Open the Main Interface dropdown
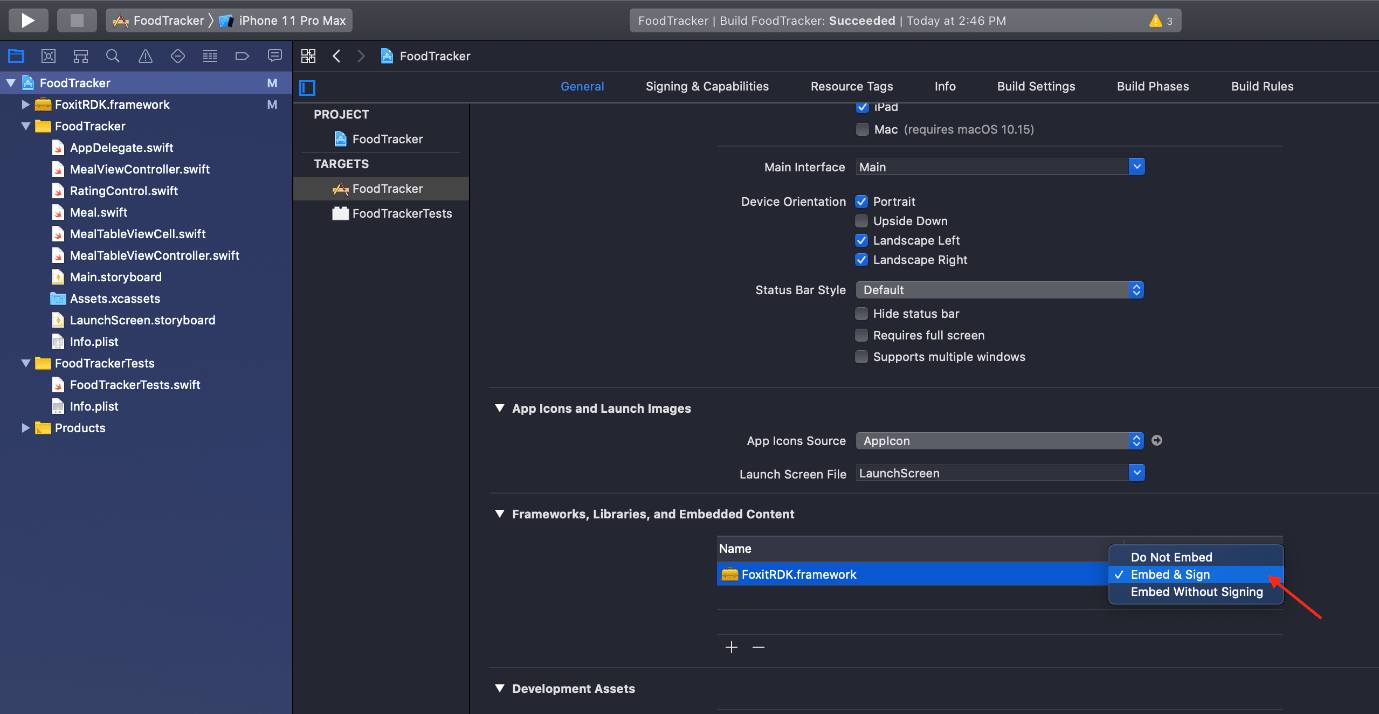This screenshot has height=714, width=1379. click(999, 167)
